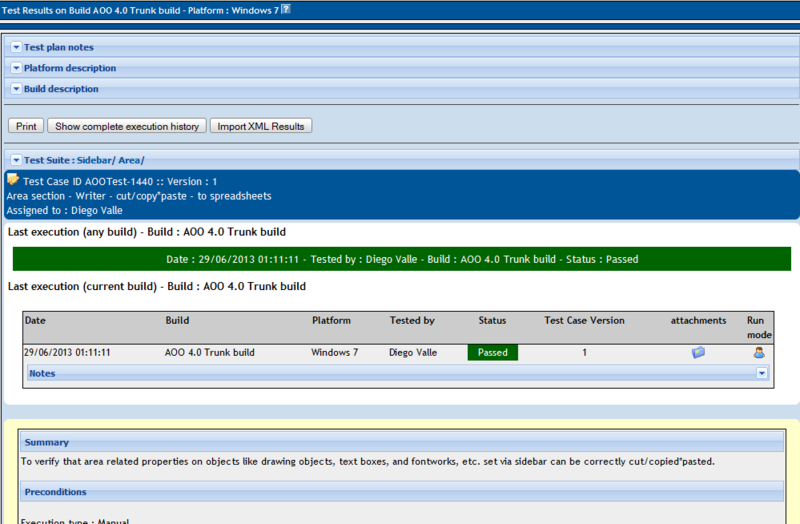This screenshot has width=800, height=524.
Task: Click the summary text about area related properties
Action: click(x=368, y=461)
